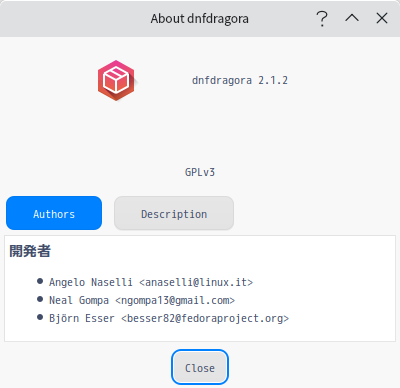
Task: Select the Angelo Naselli author entry
Action: (x=151, y=282)
